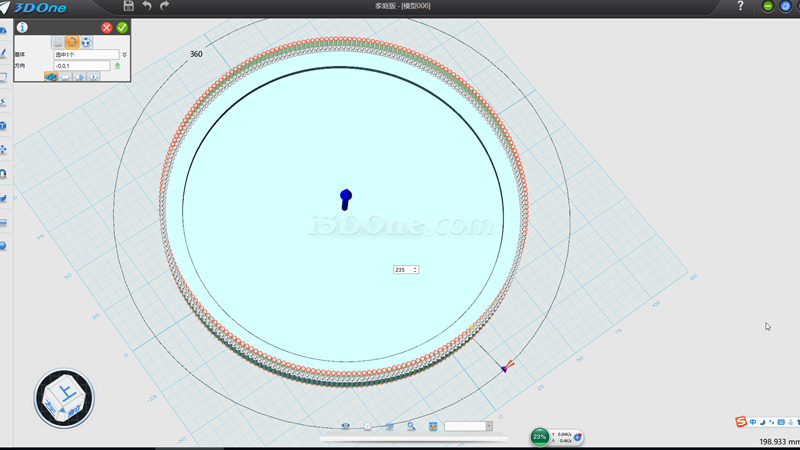Click green direction picker arrow
This screenshot has height=450, width=800.
coord(118,66)
